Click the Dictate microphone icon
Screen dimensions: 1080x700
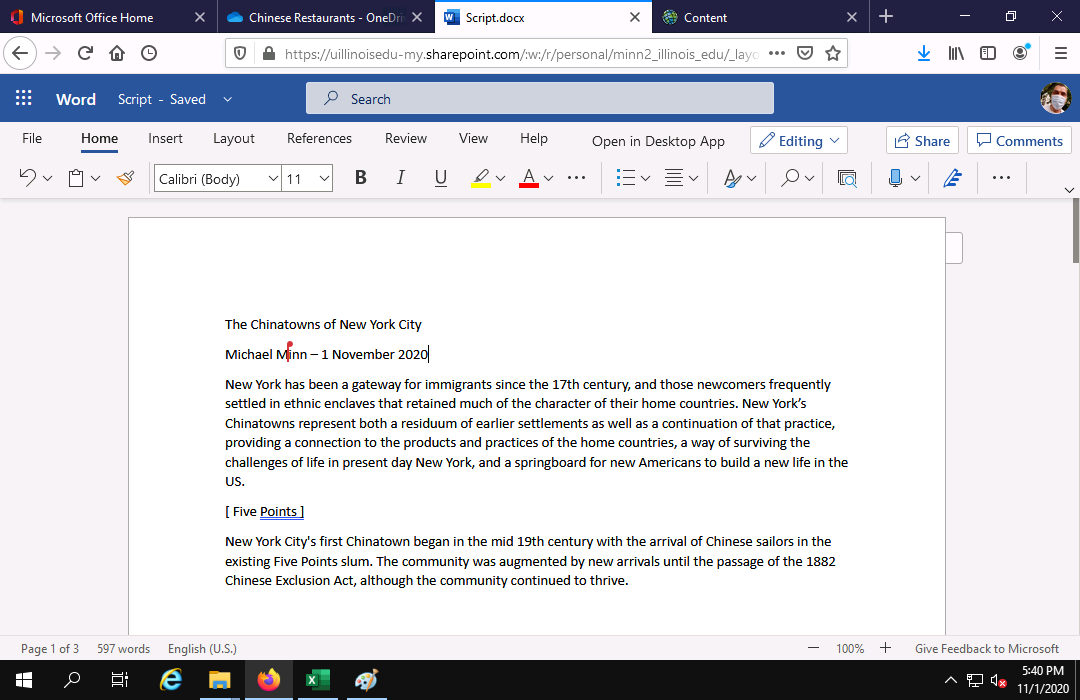[895, 178]
